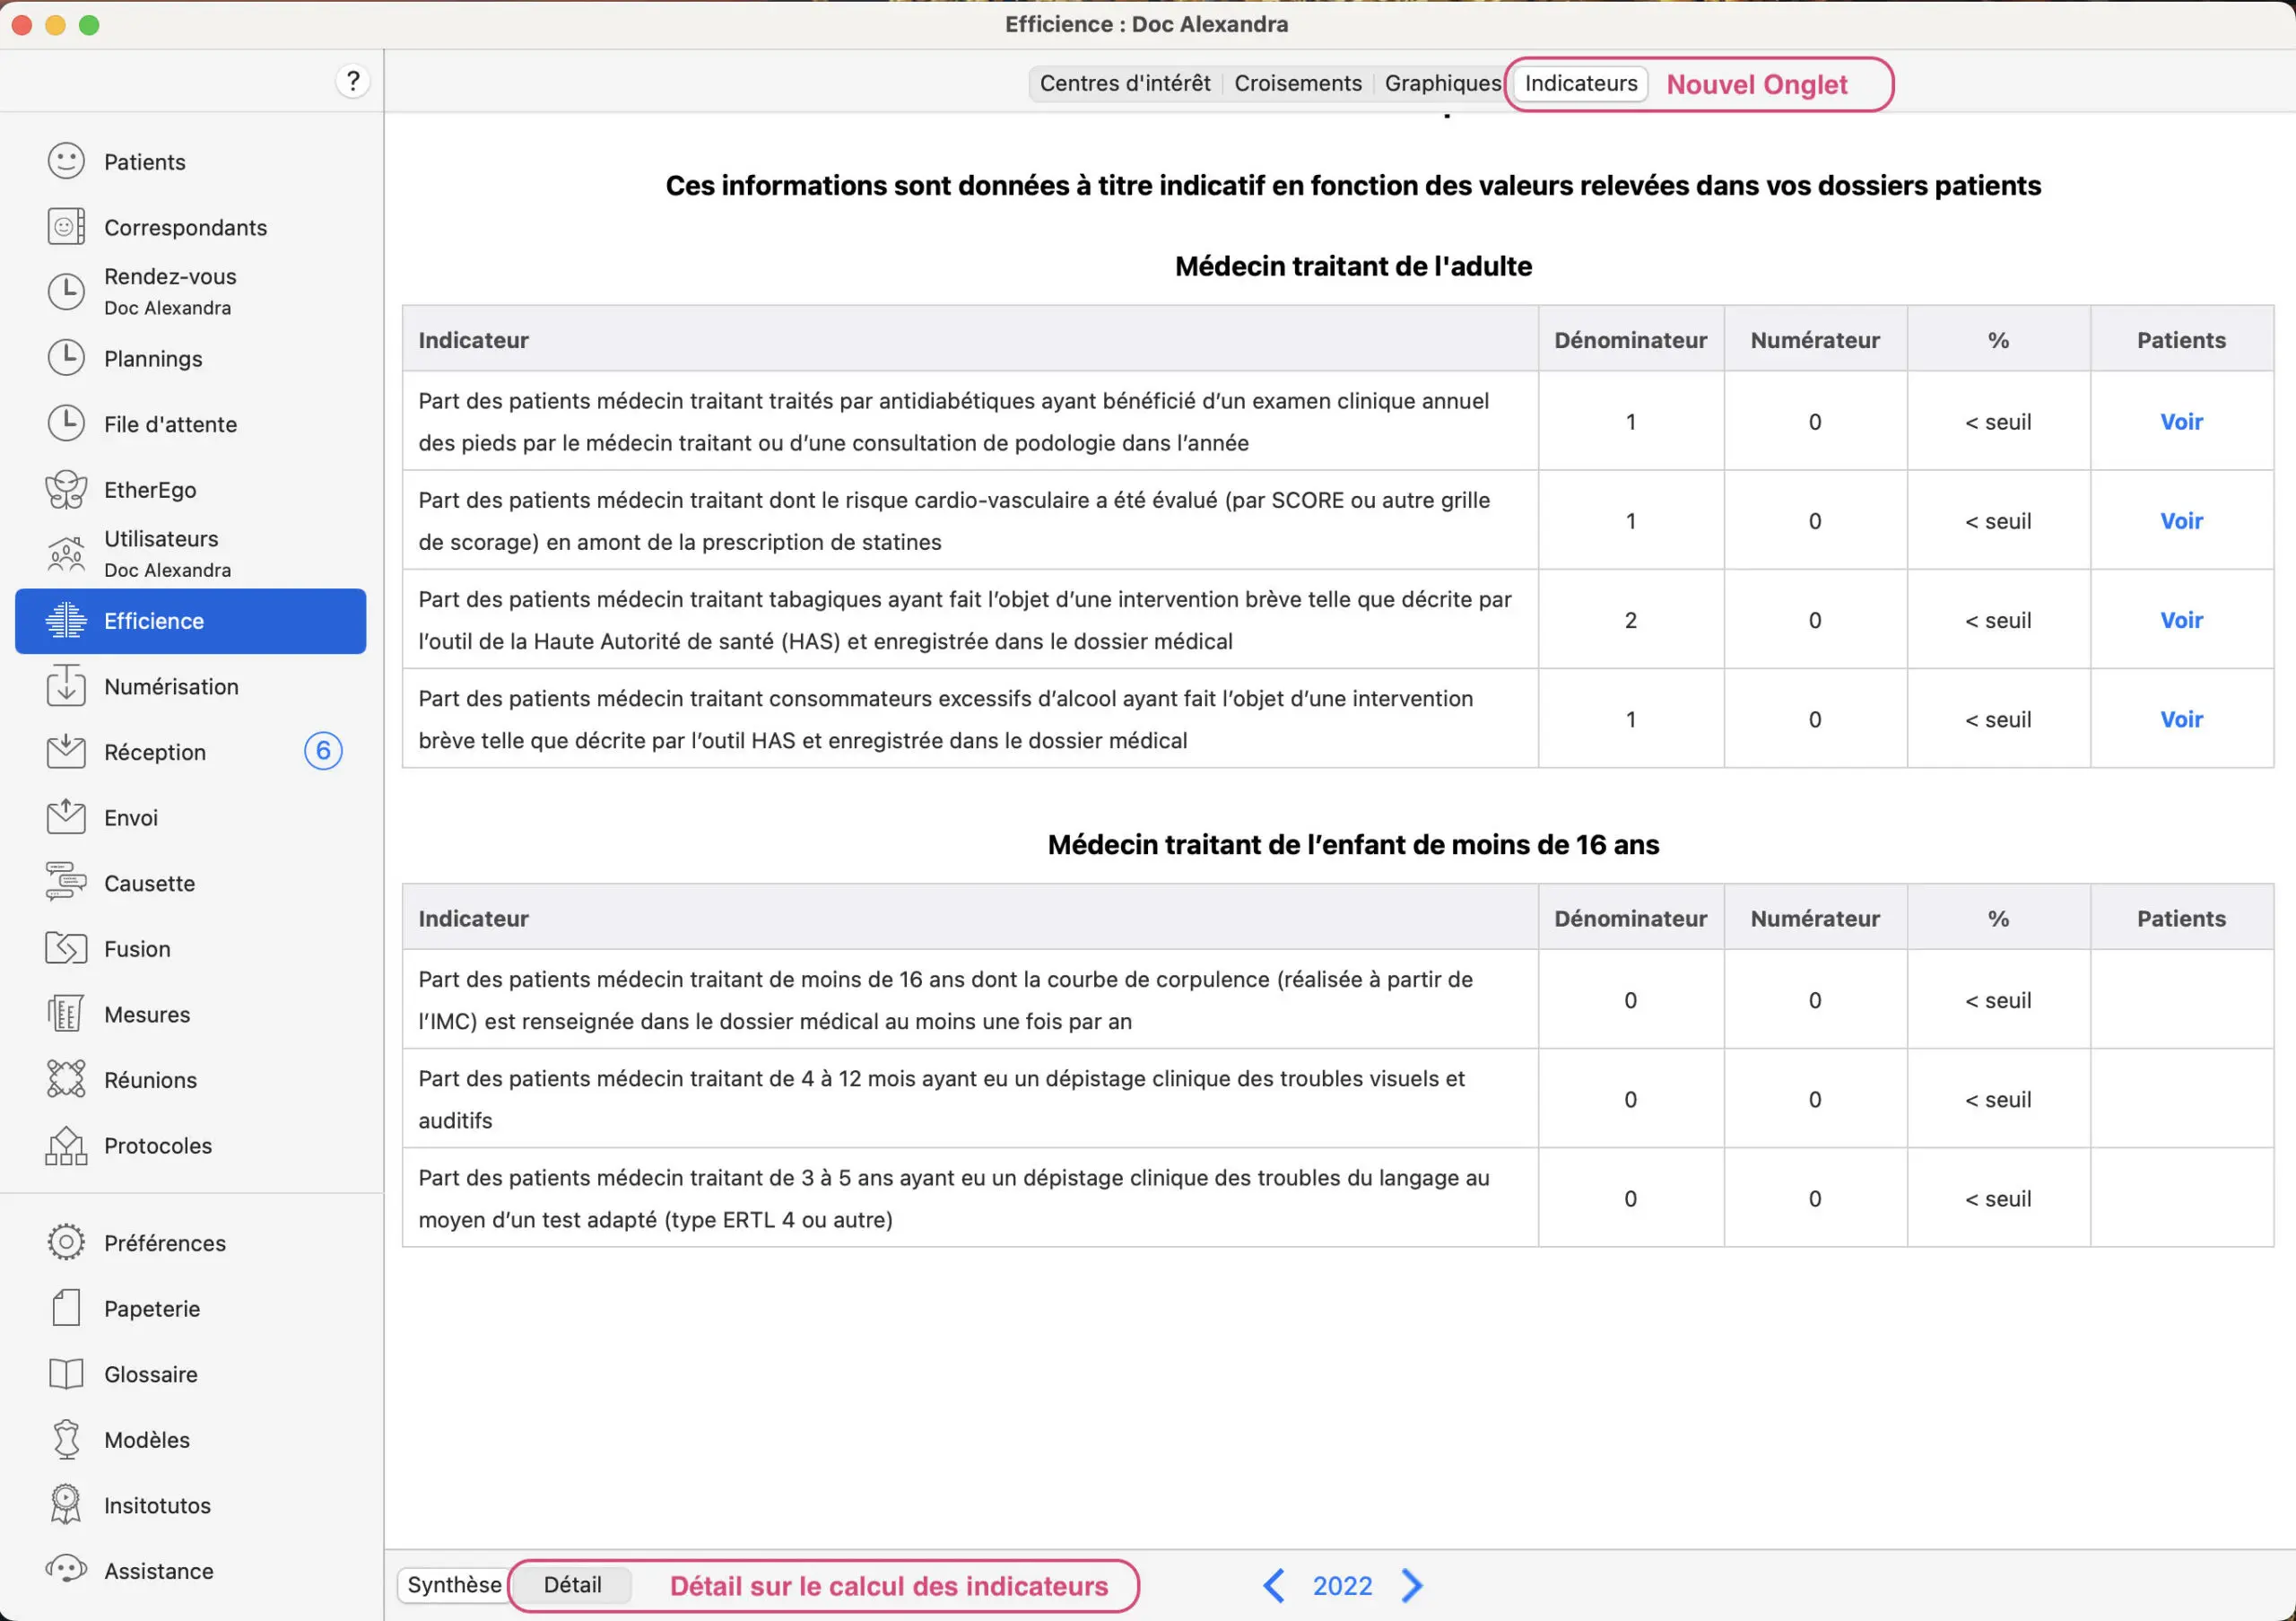Select denominator 2 in tabagiques row

pyautogui.click(x=1630, y=620)
